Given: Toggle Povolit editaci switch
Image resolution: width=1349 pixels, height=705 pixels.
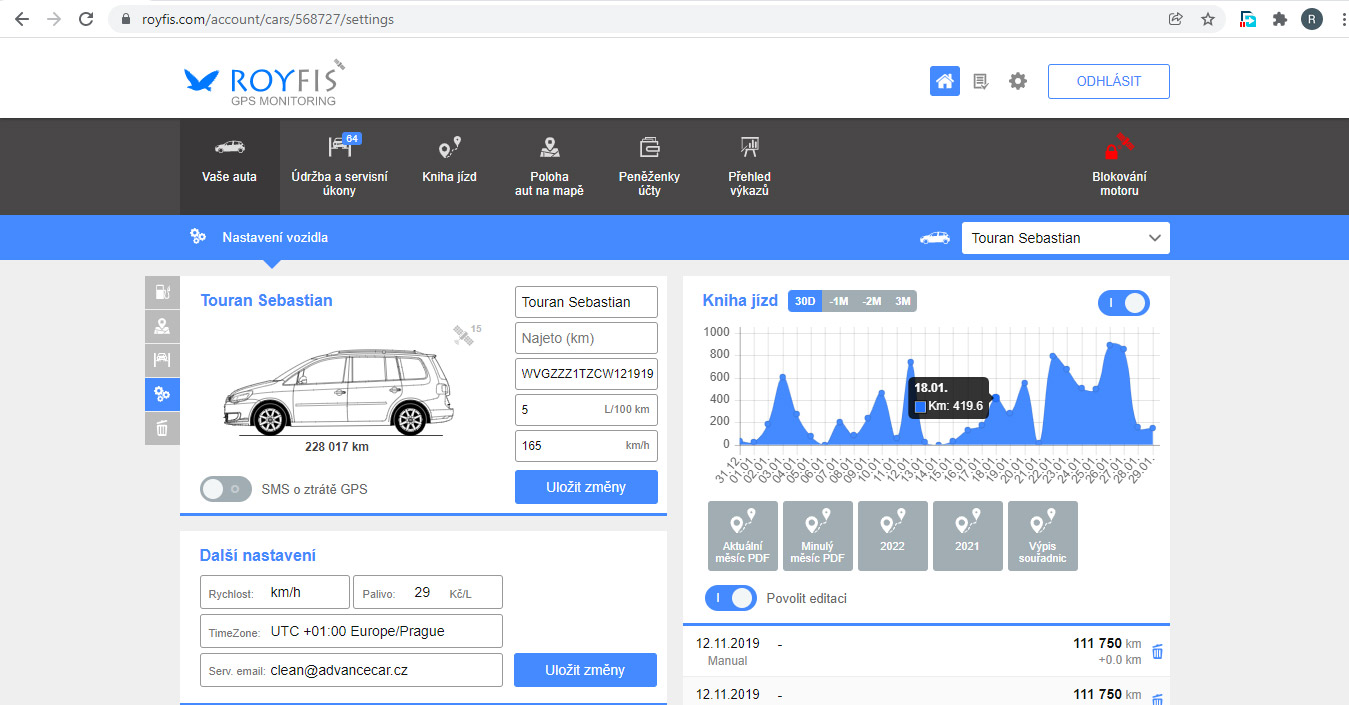Looking at the screenshot, I should [x=730, y=598].
